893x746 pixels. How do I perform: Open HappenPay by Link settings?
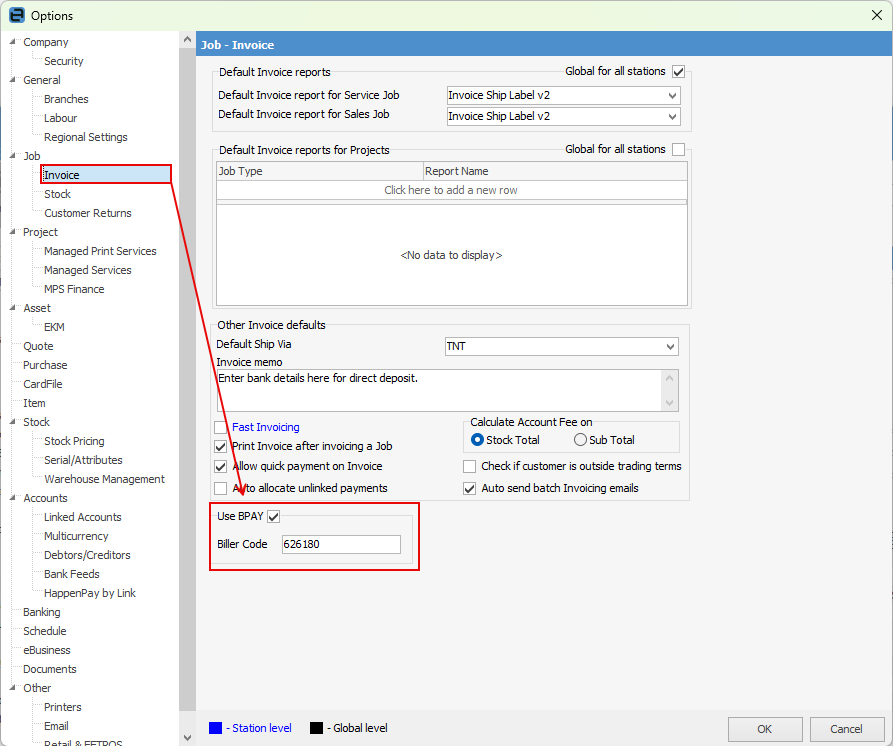click(x=89, y=593)
